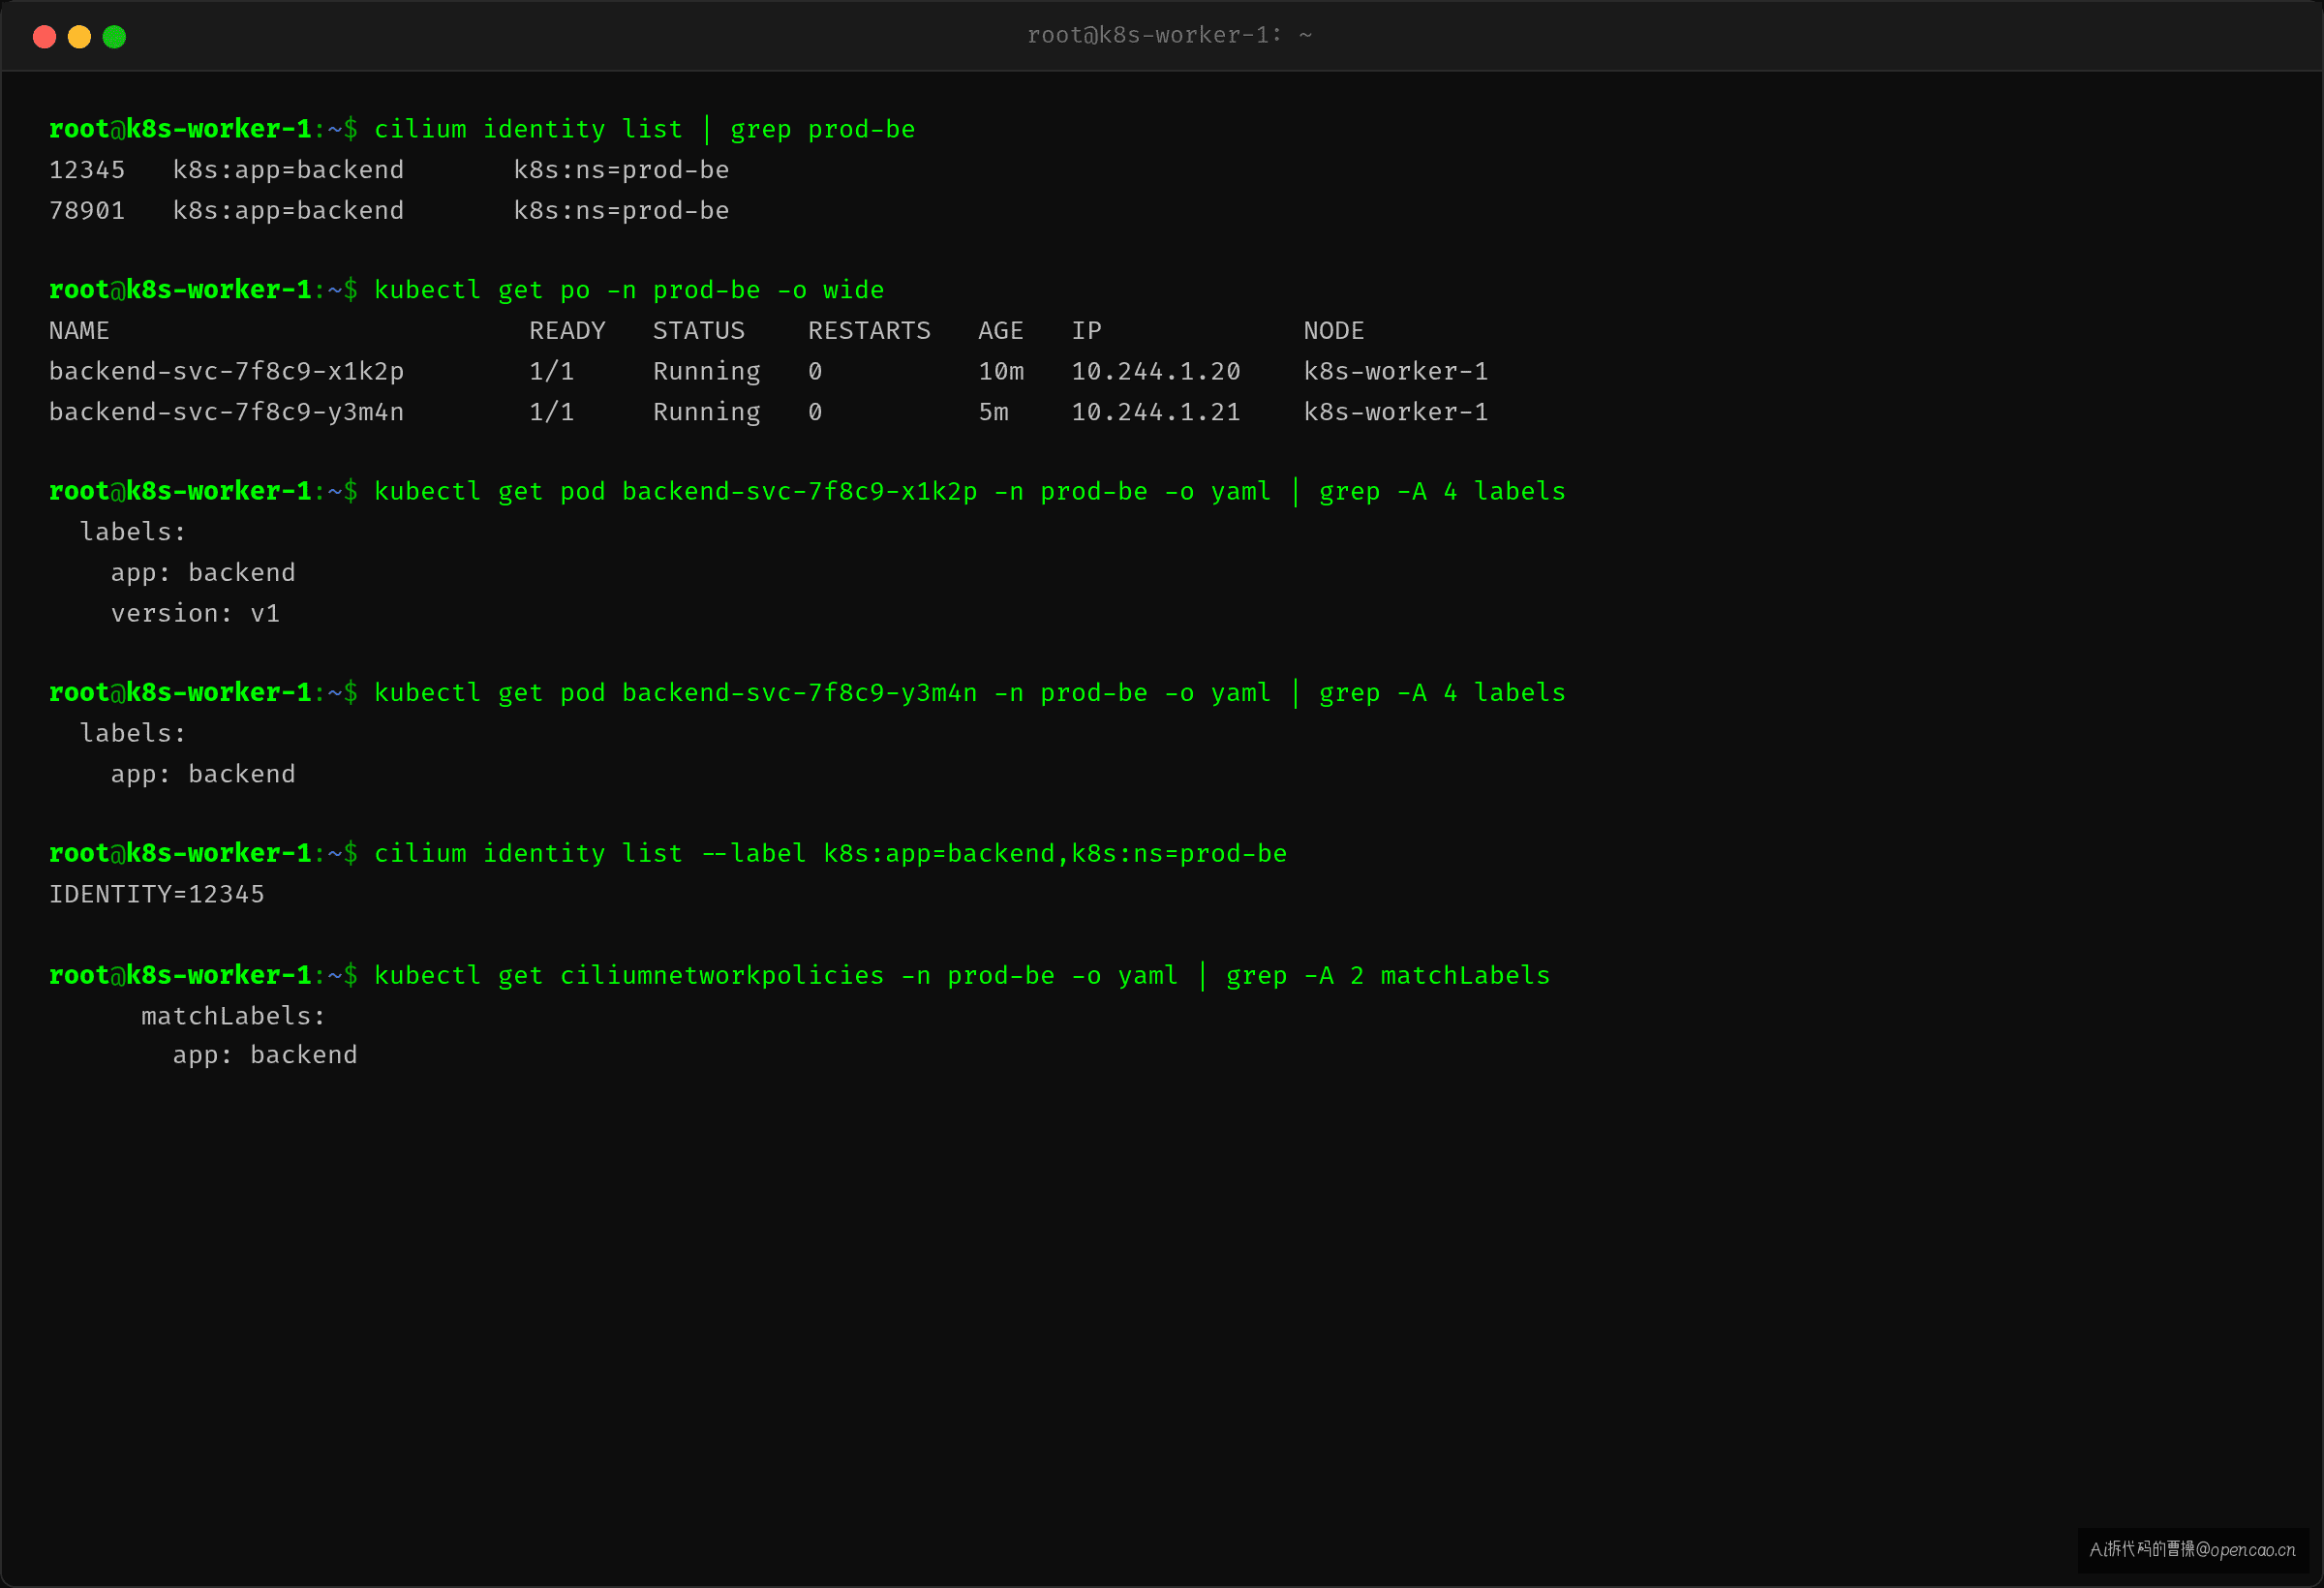The image size is (2324, 1588).
Task: Click identity number 12345 in the first output row
Action: click(87, 170)
